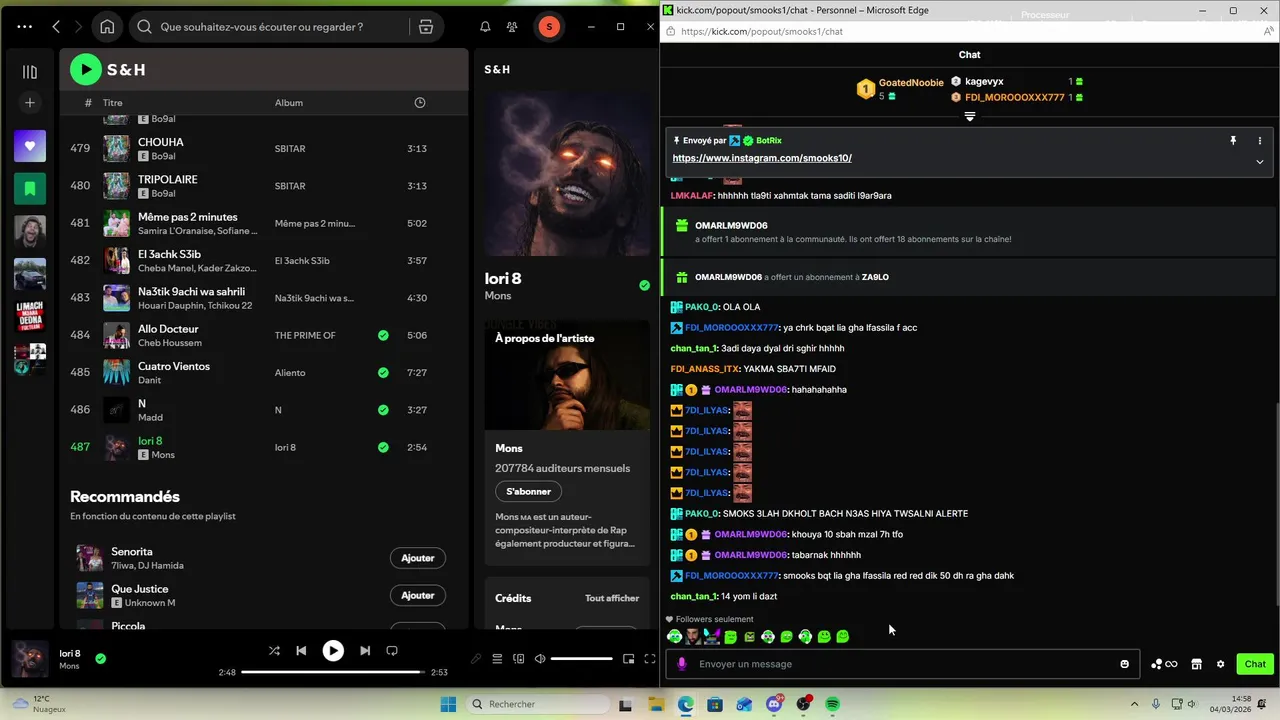Open Discord from the taskbar
Viewport: 1280px width, 720px height.
pyautogui.click(x=773, y=704)
